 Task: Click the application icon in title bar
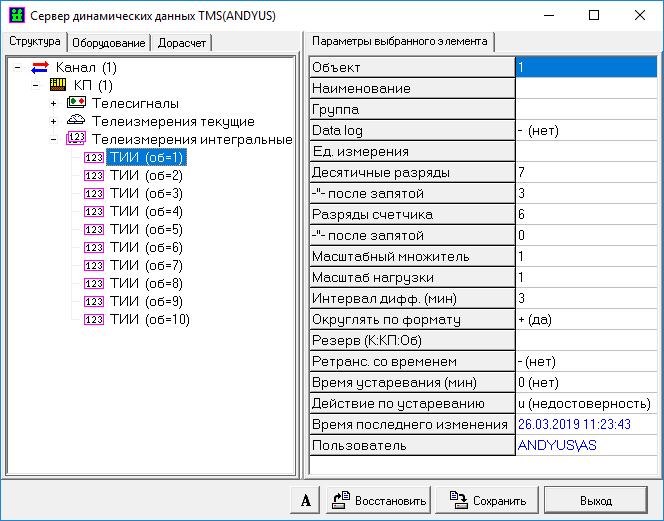(14, 16)
